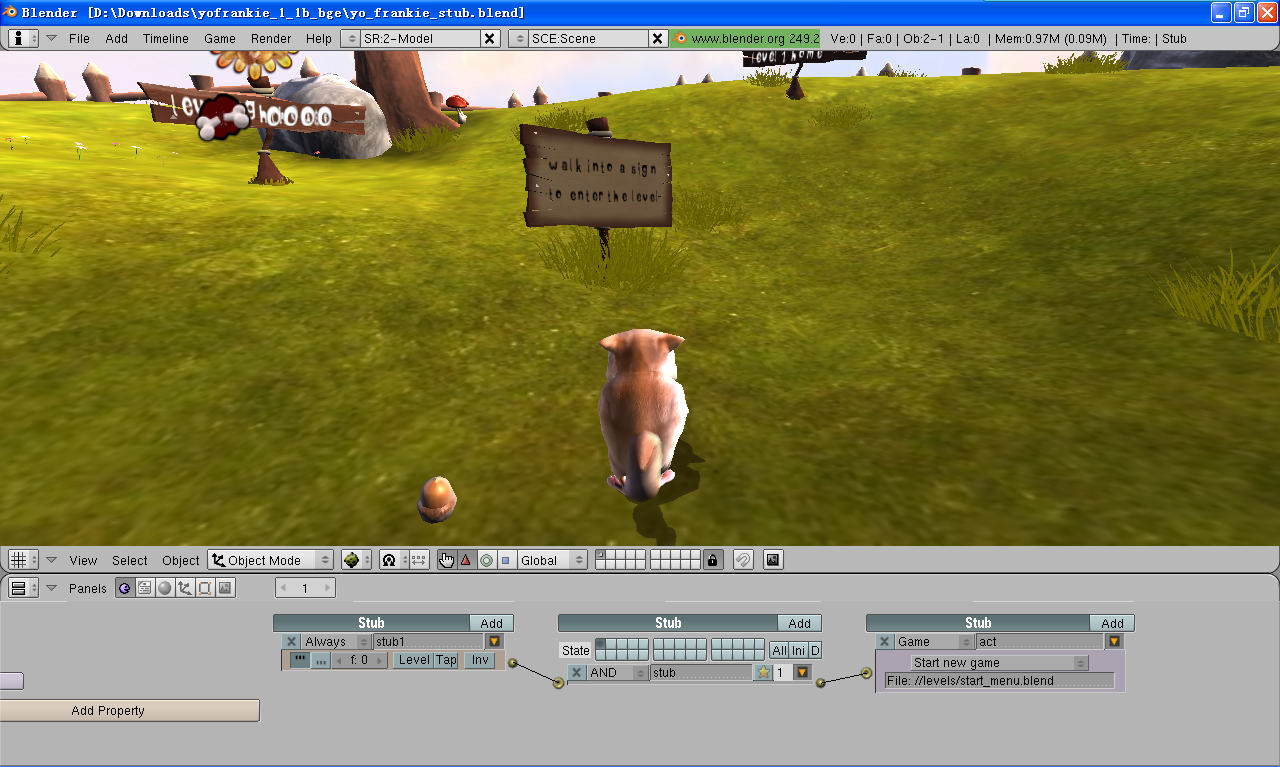Open the Global orientation dropdown
The width and height of the screenshot is (1280, 767).
[552, 560]
